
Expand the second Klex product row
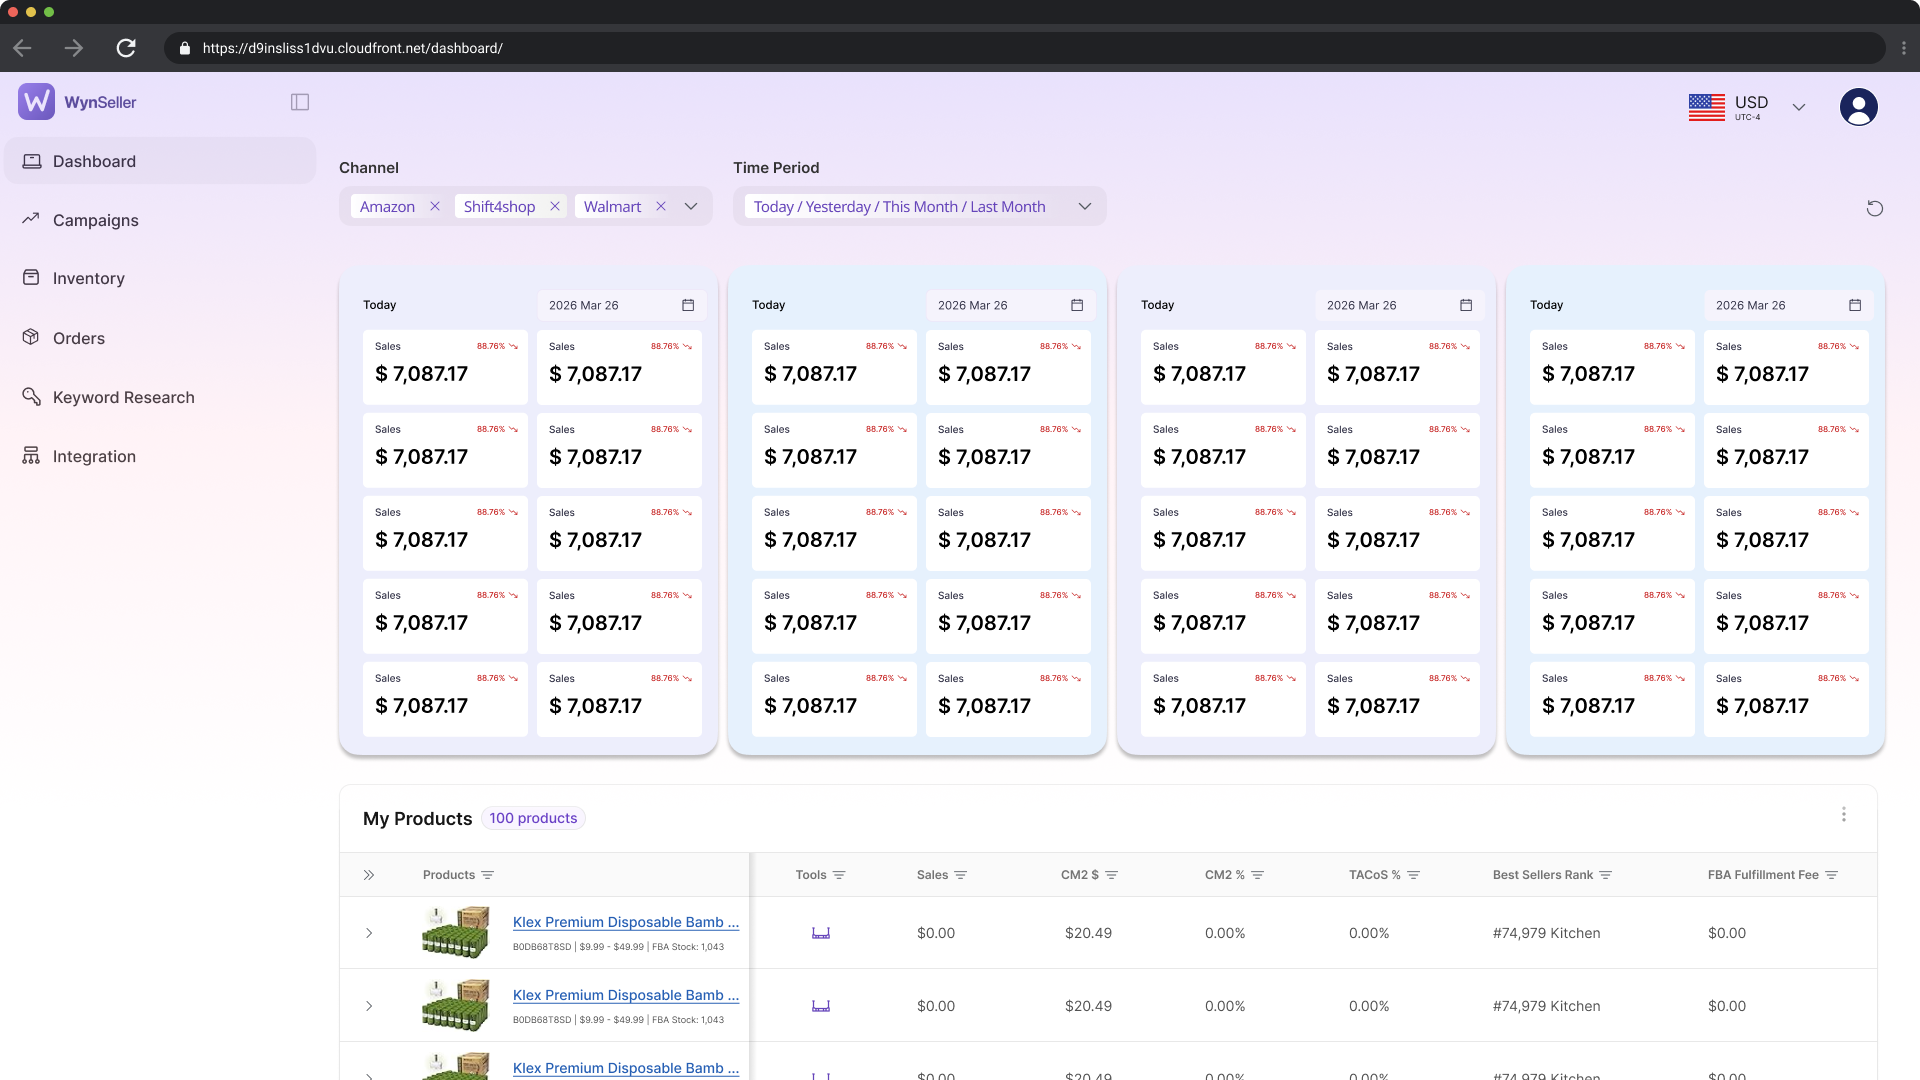[369, 1006]
